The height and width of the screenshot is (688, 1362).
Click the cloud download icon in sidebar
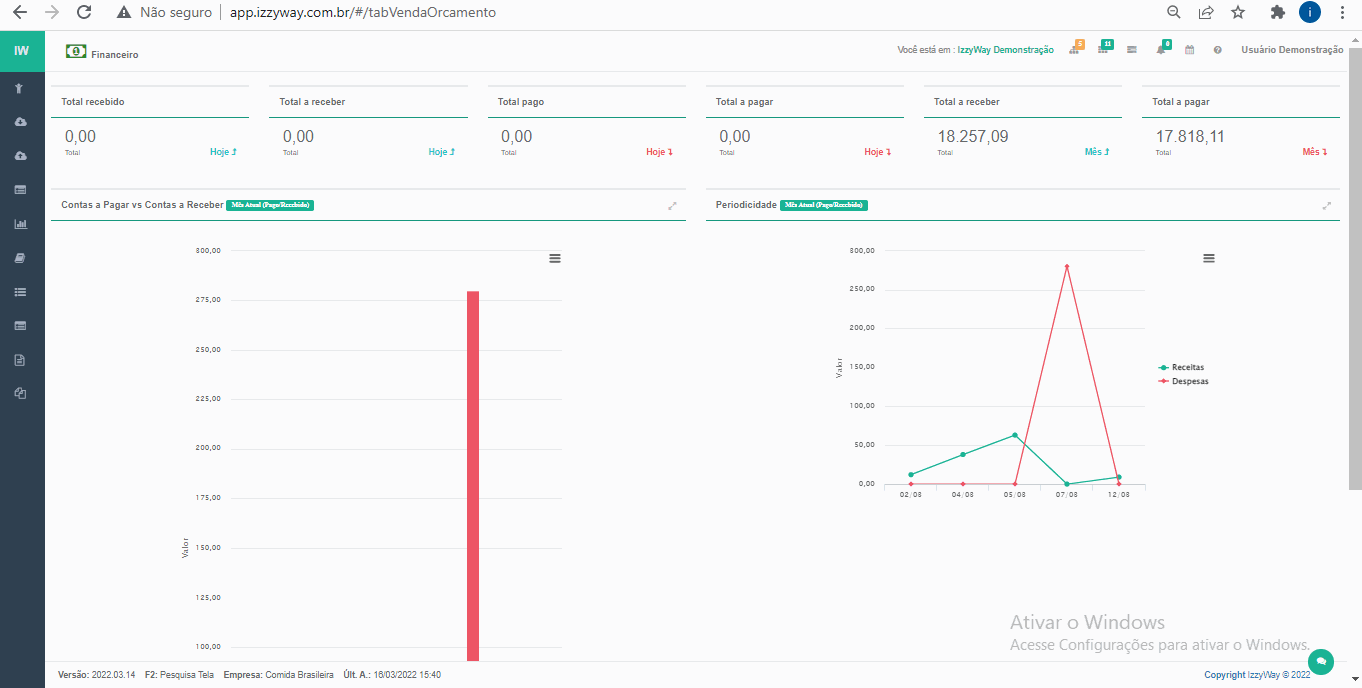tap(20, 122)
